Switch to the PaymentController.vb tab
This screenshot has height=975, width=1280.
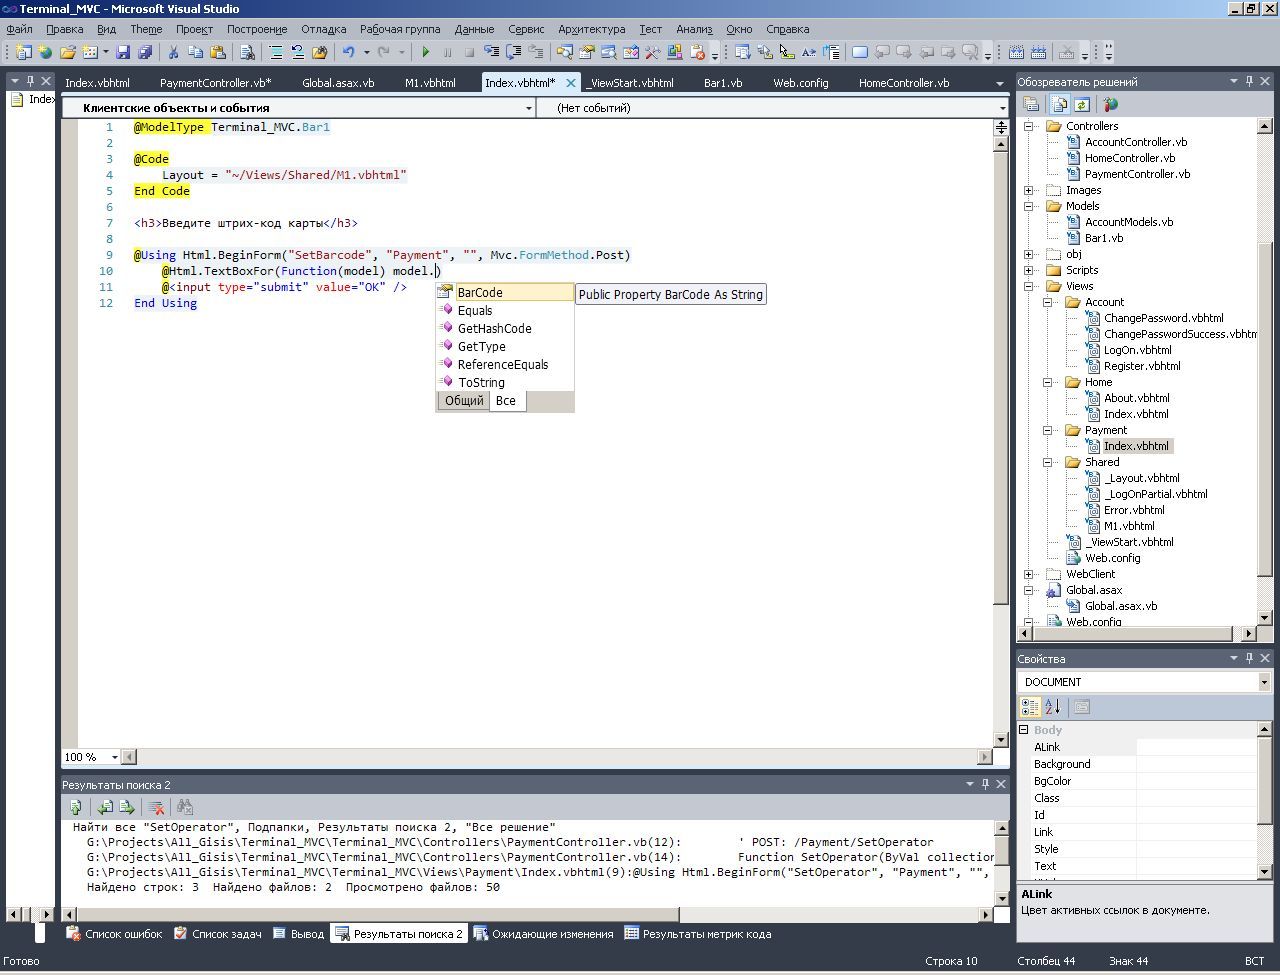(x=215, y=83)
